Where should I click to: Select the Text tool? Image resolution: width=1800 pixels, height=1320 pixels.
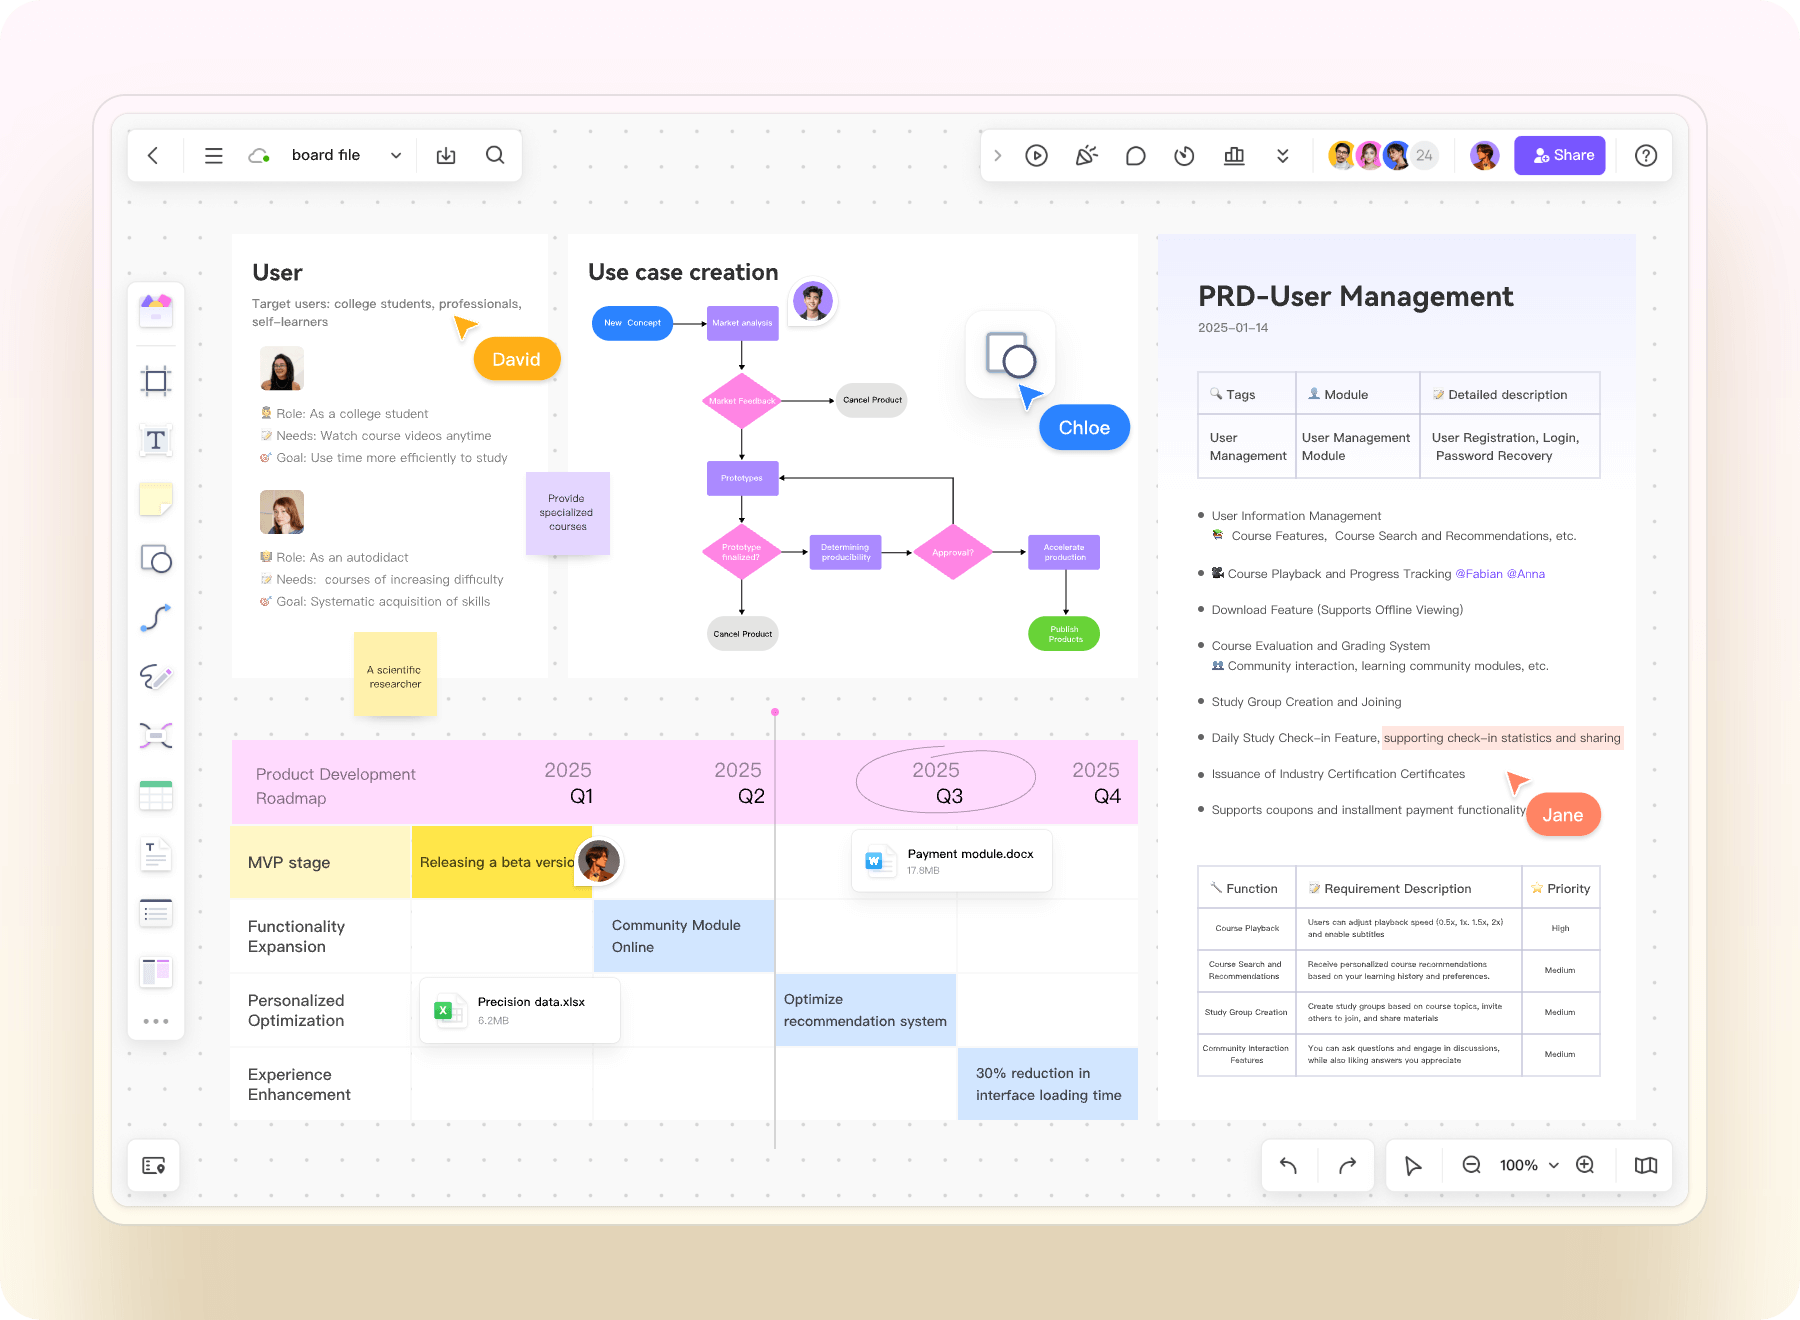(x=156, y=440)
